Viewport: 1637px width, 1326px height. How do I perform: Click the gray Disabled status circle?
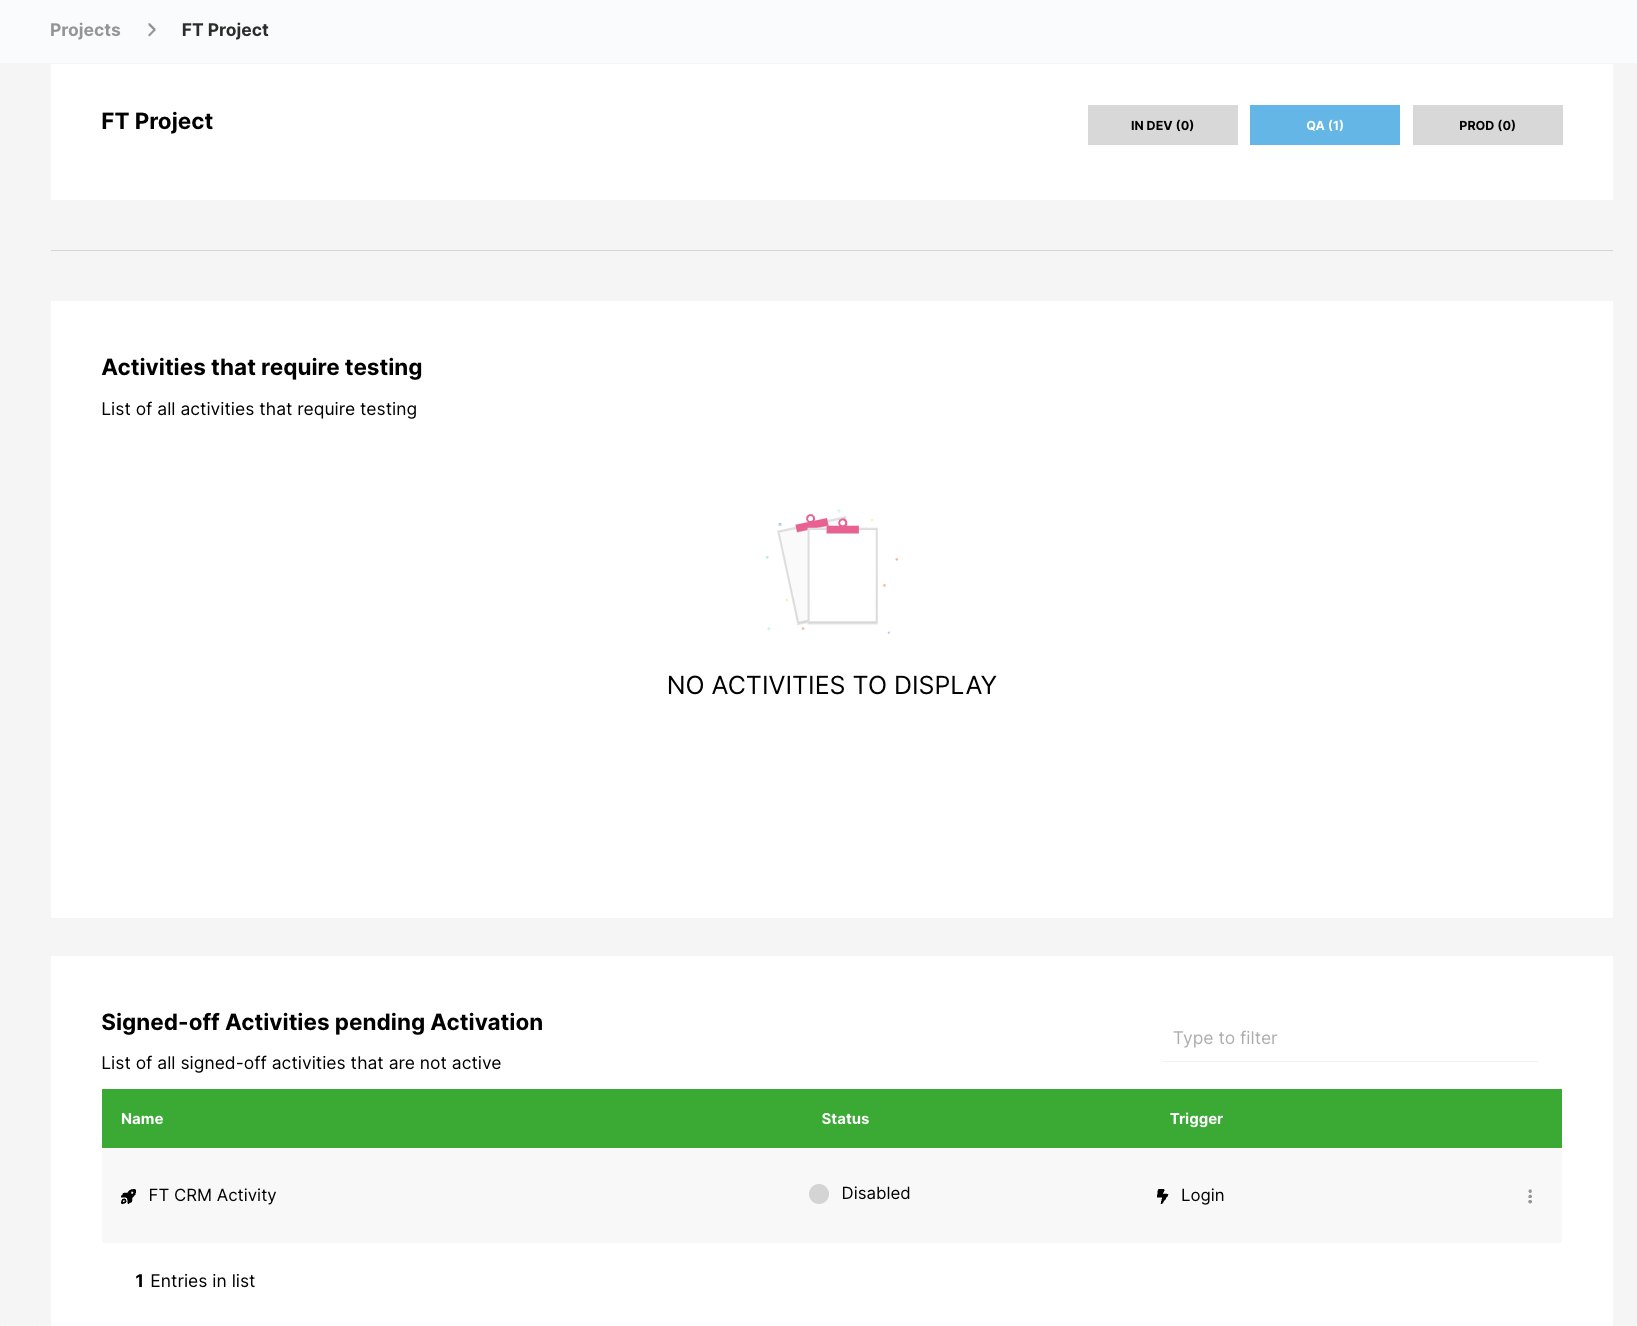pos(819,1194)
